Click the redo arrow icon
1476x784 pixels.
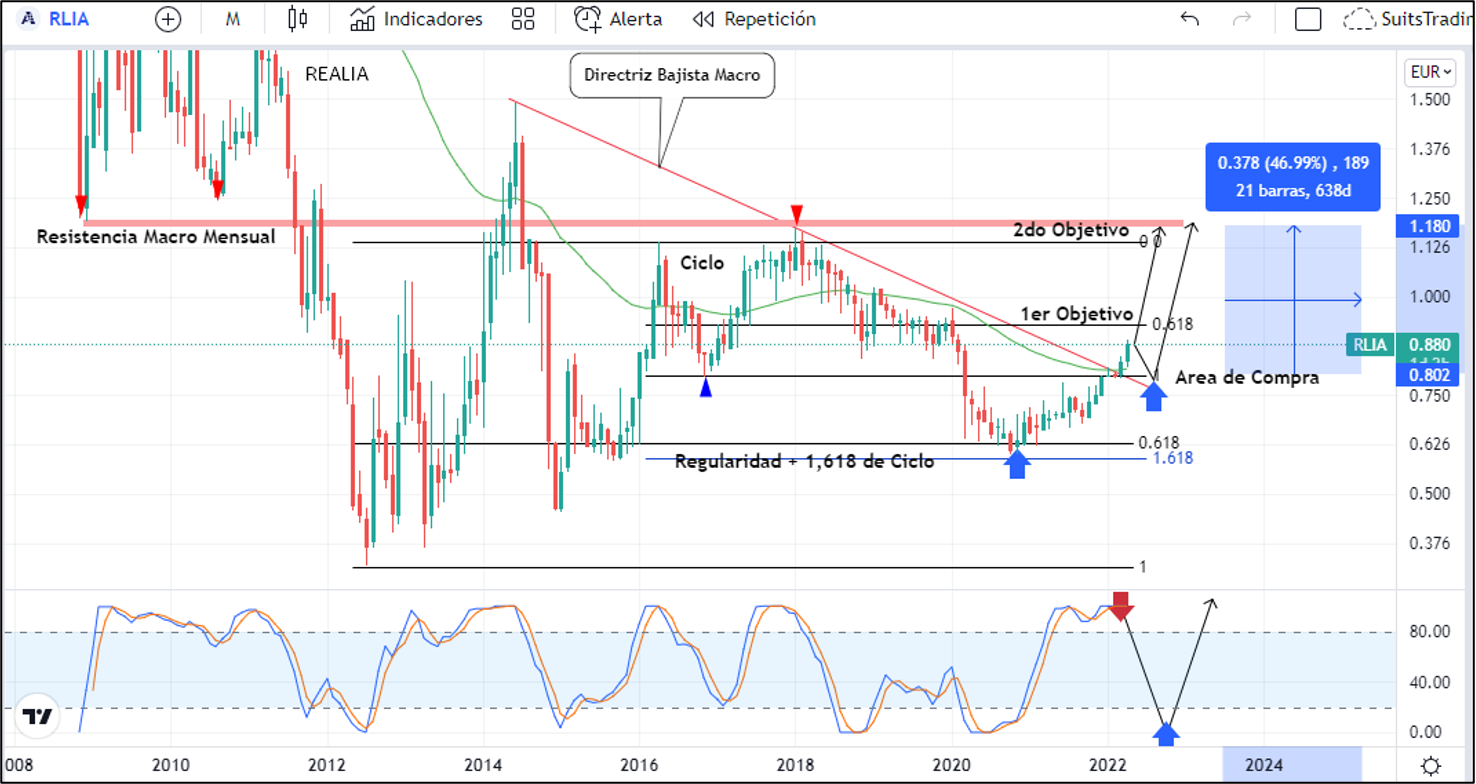click(x=1242, y=19)
